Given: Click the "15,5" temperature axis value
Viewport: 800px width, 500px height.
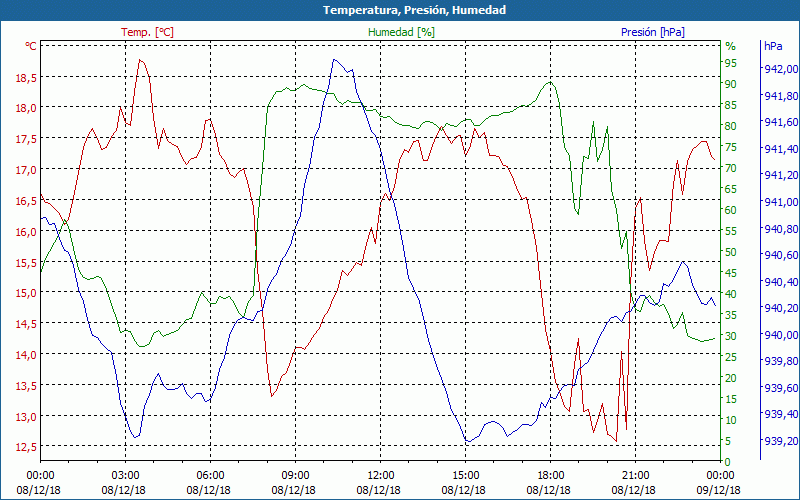Looking at the screenshot, I should click(x=27, y=263).
